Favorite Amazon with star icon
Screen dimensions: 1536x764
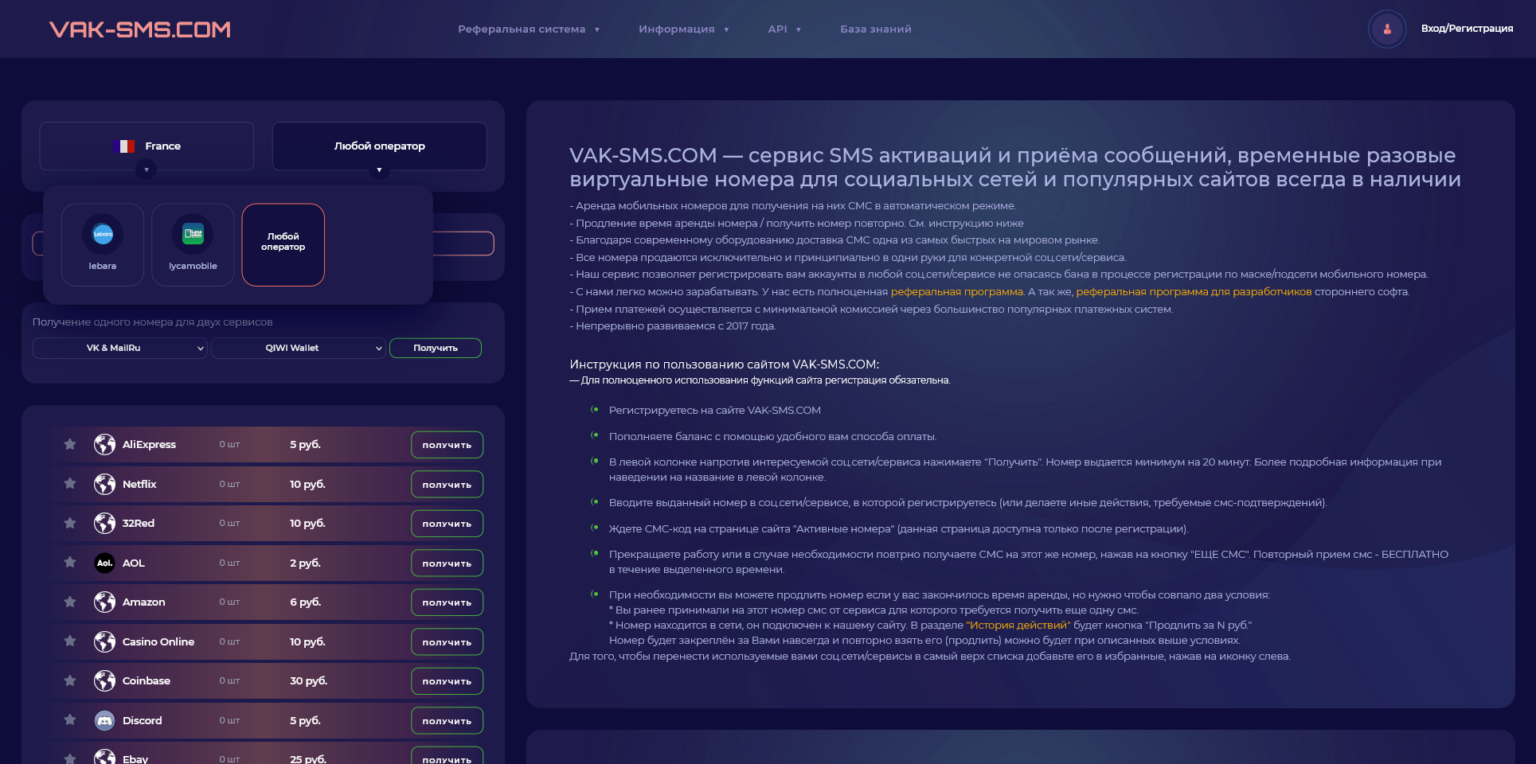click(x=70, y=602)
